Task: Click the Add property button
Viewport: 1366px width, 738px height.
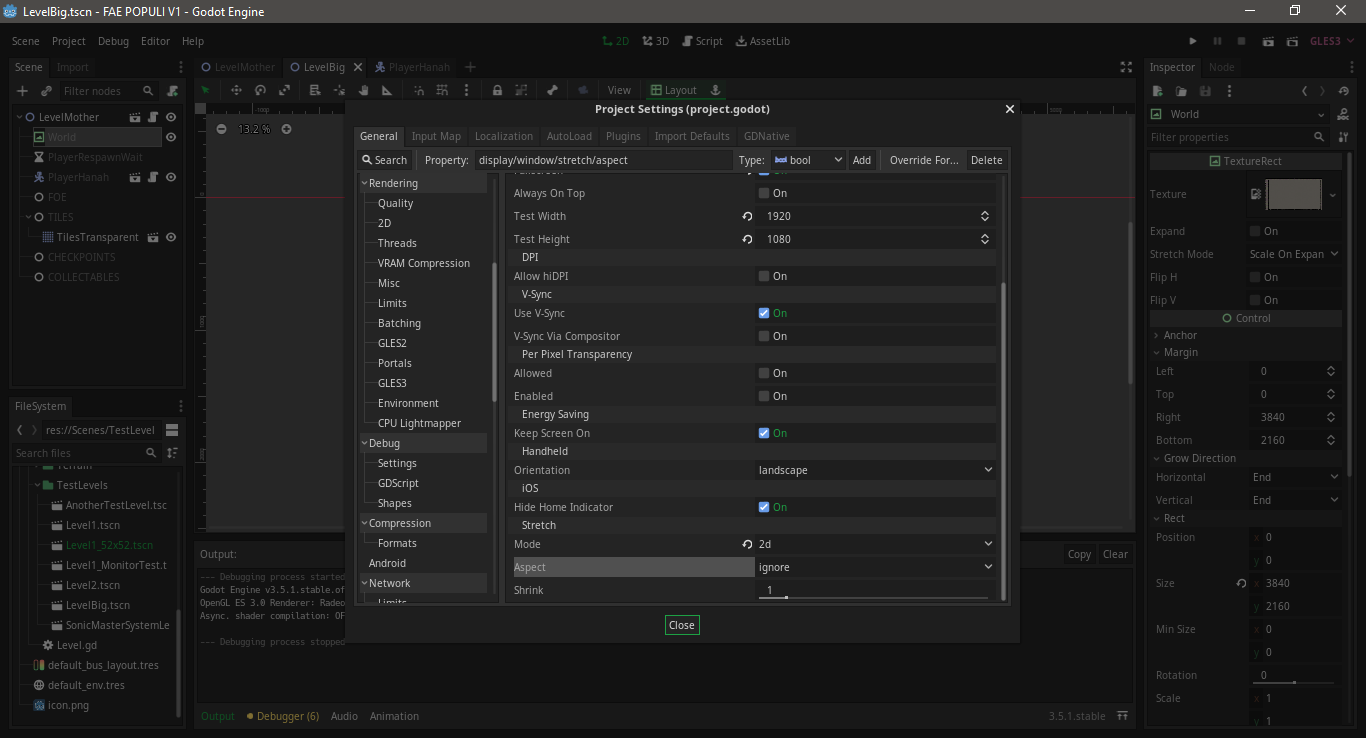Action: pyautogui.click(x=861, y=160)
